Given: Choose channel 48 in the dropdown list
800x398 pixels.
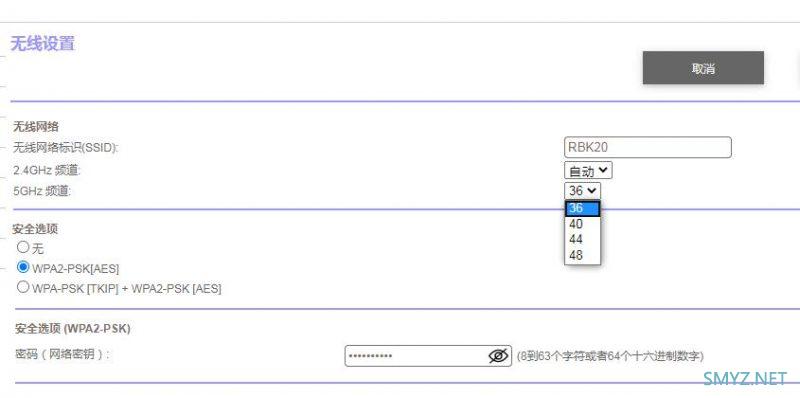Looking at the screenshot, I should click(582, 255).
